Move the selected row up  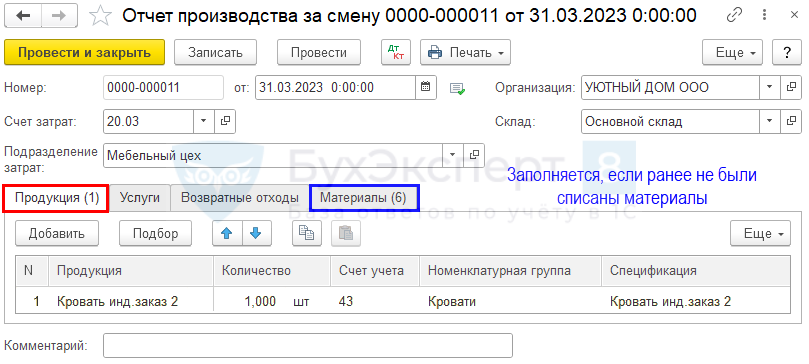pyautogui.click(x=226, y=234)
